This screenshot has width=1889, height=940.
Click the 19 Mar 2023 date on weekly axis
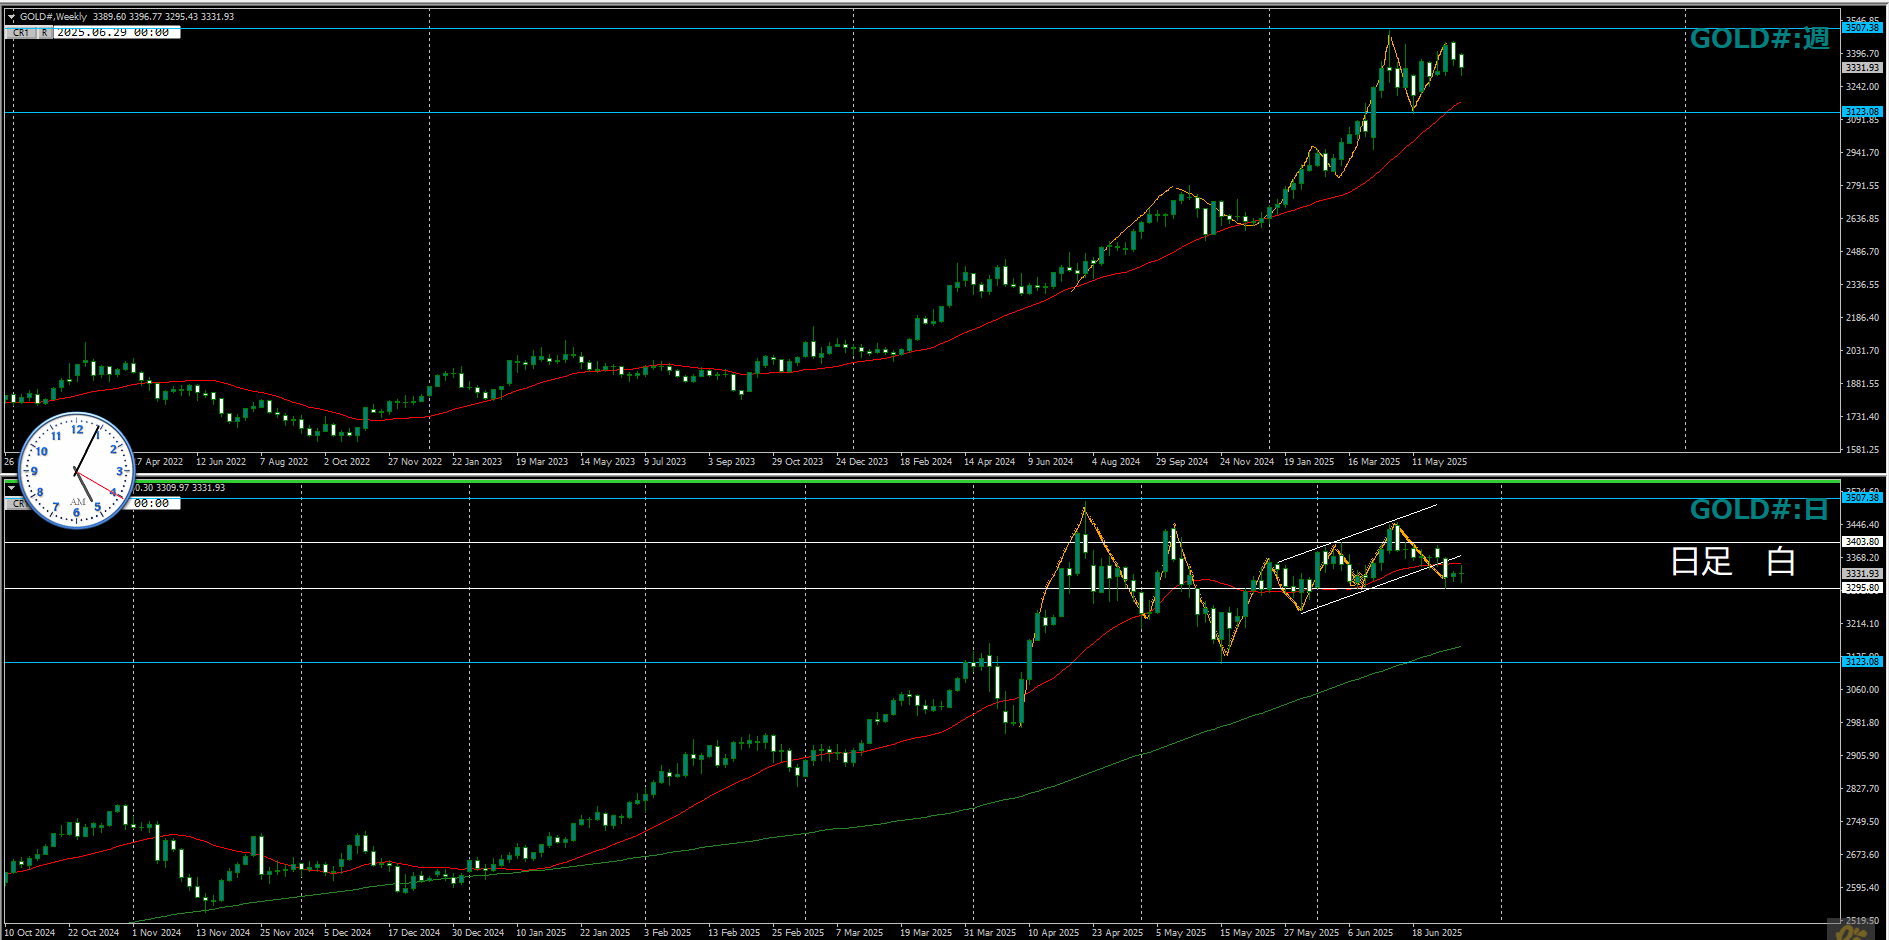pos(542,462)
